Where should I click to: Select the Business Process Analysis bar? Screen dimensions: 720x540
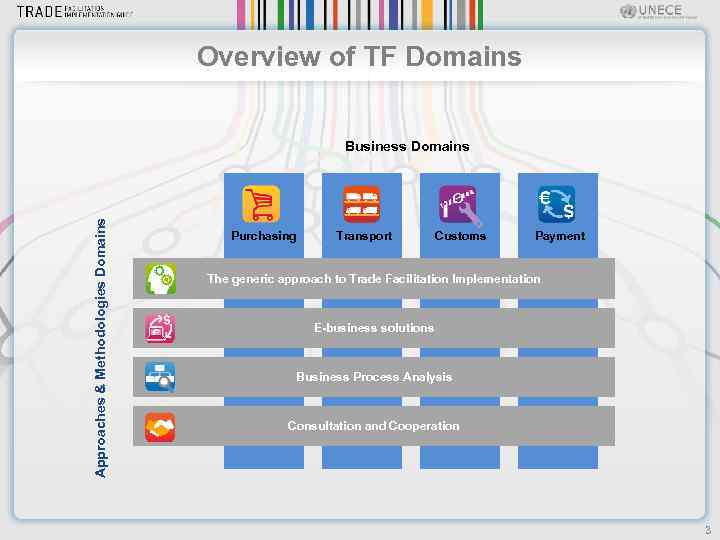click(374, 377)
